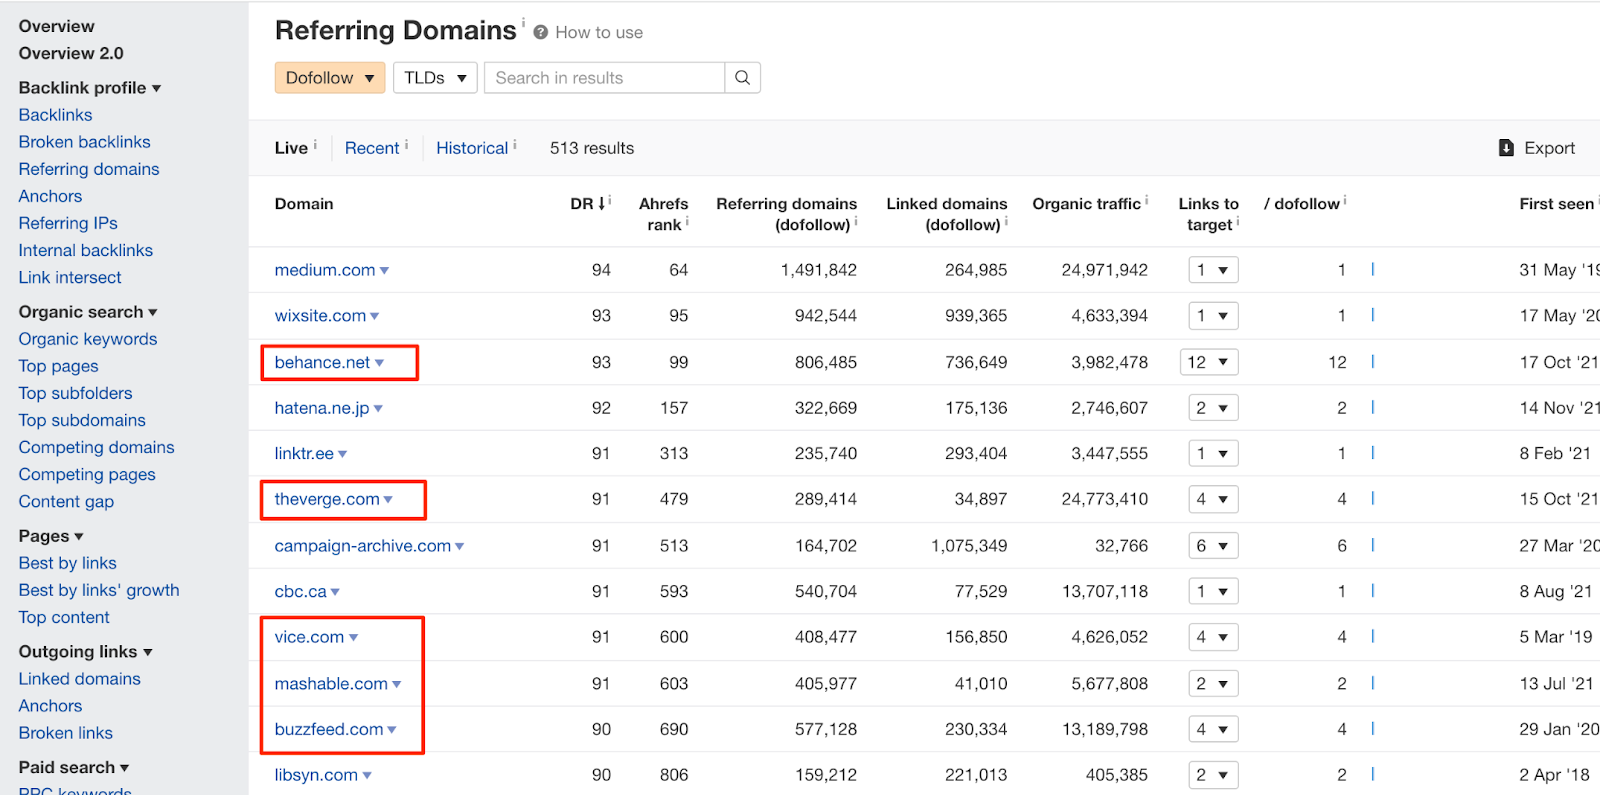Click the How to use link

(599, 32)
